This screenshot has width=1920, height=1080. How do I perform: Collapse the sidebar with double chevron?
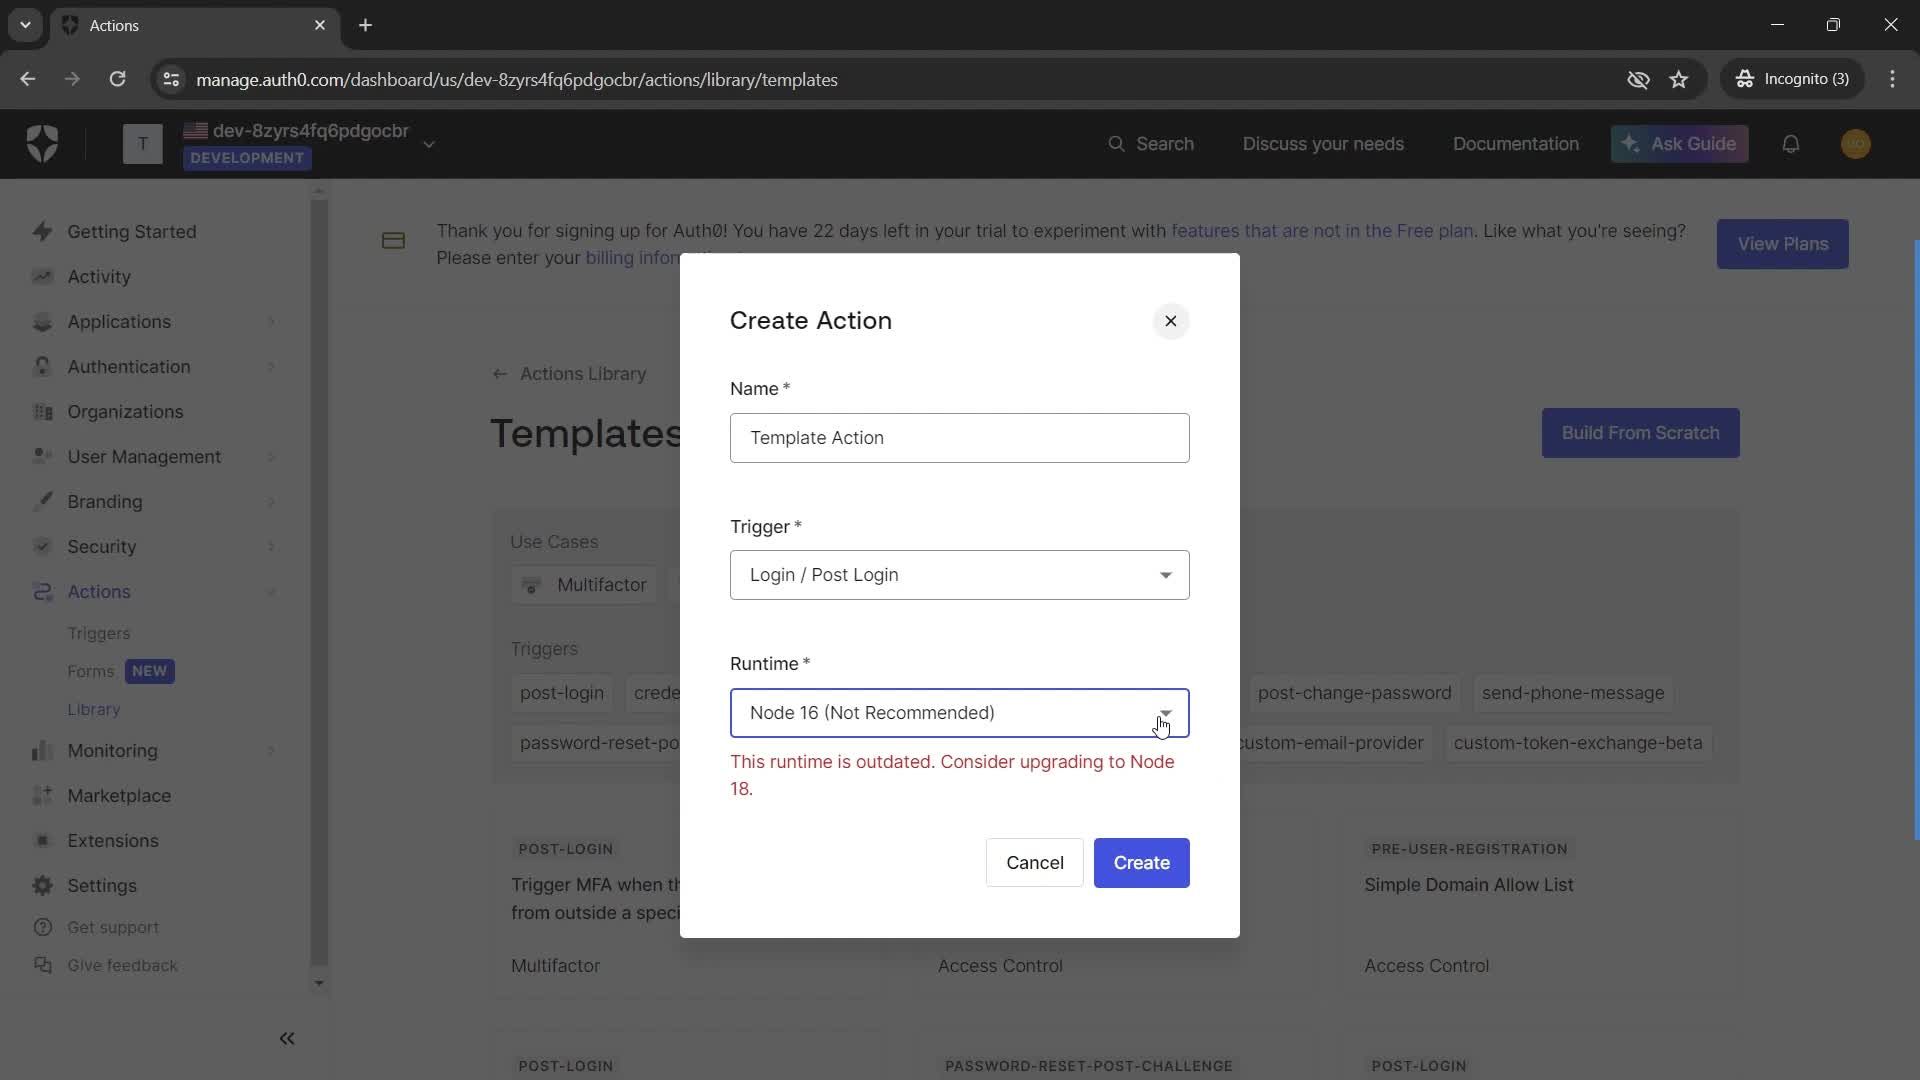point(287,1039)
